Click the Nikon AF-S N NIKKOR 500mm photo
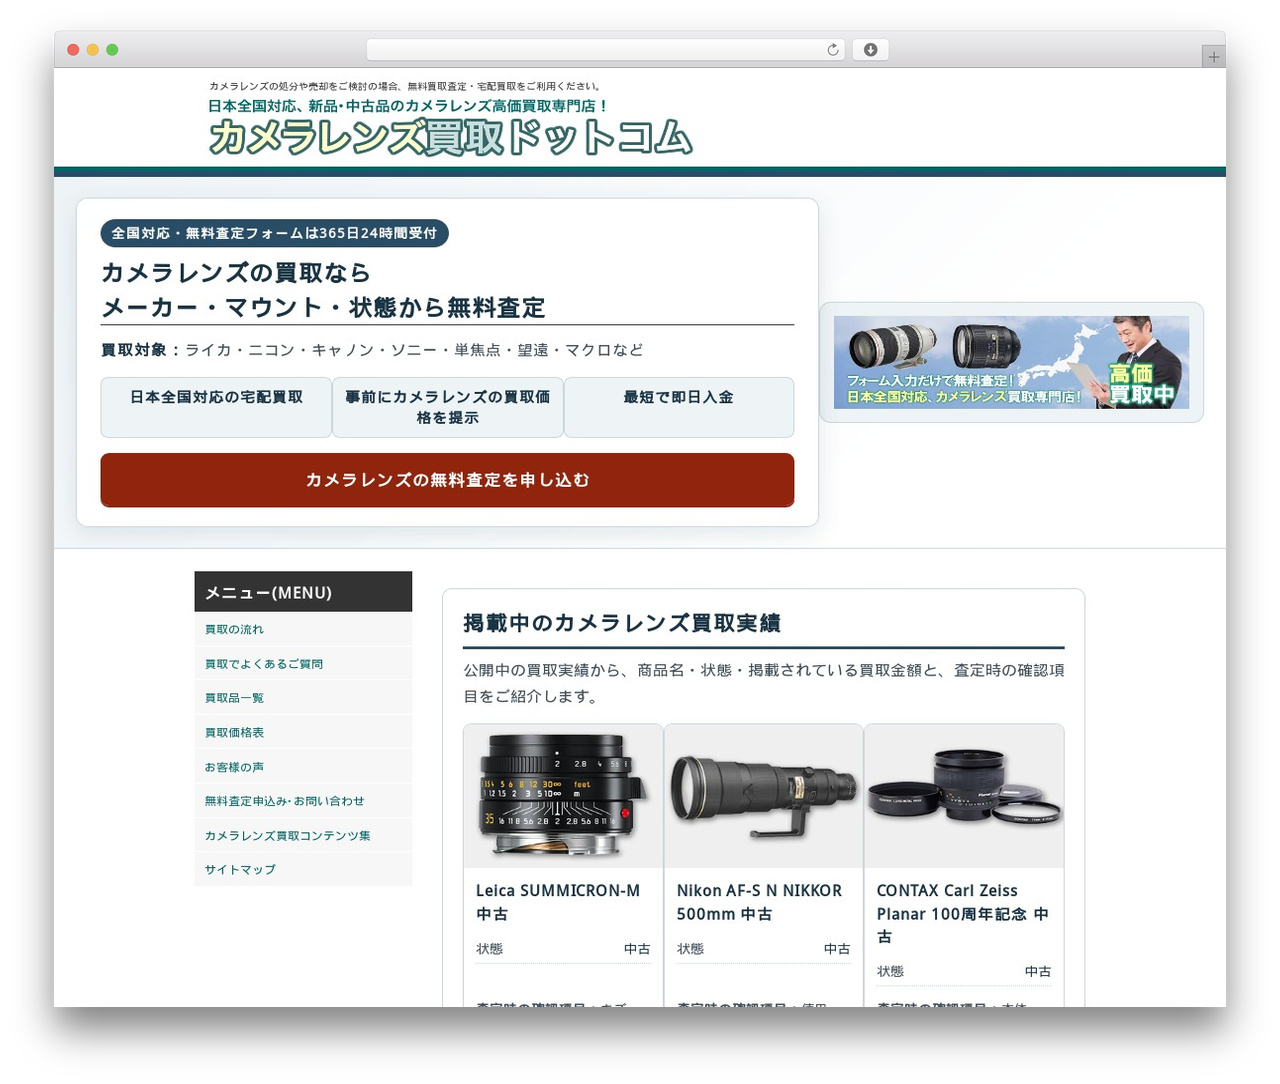The image size is (1280, 1084). (x=763, y=796)
